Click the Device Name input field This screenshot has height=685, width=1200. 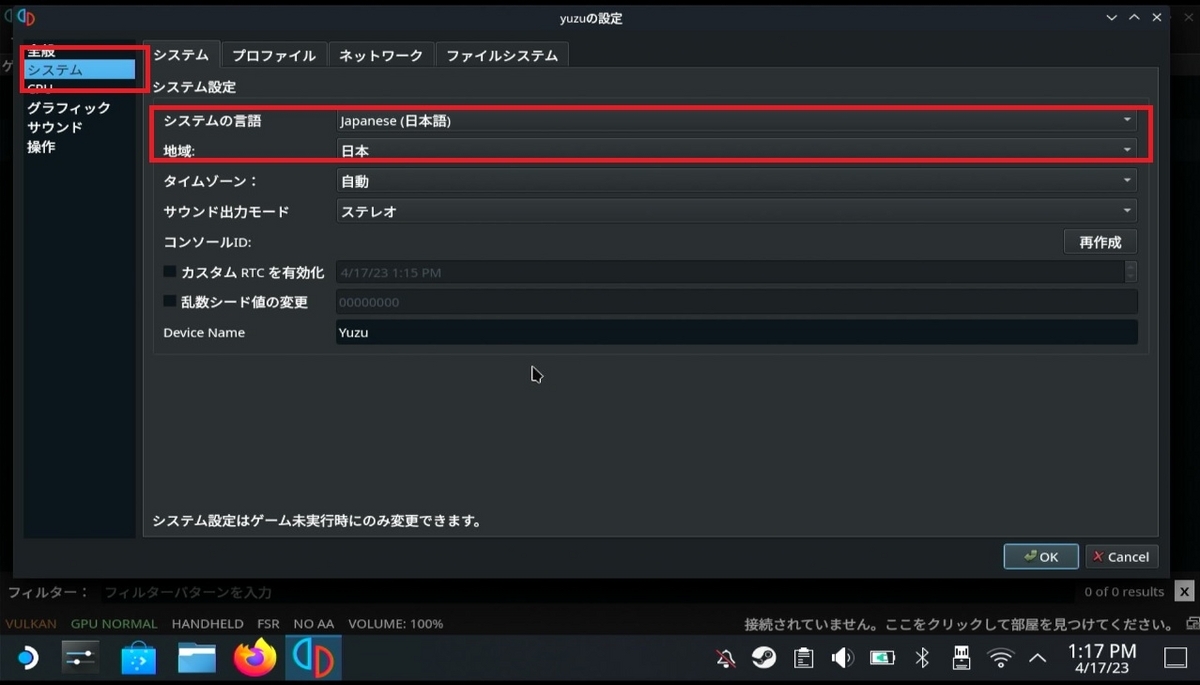737,332
